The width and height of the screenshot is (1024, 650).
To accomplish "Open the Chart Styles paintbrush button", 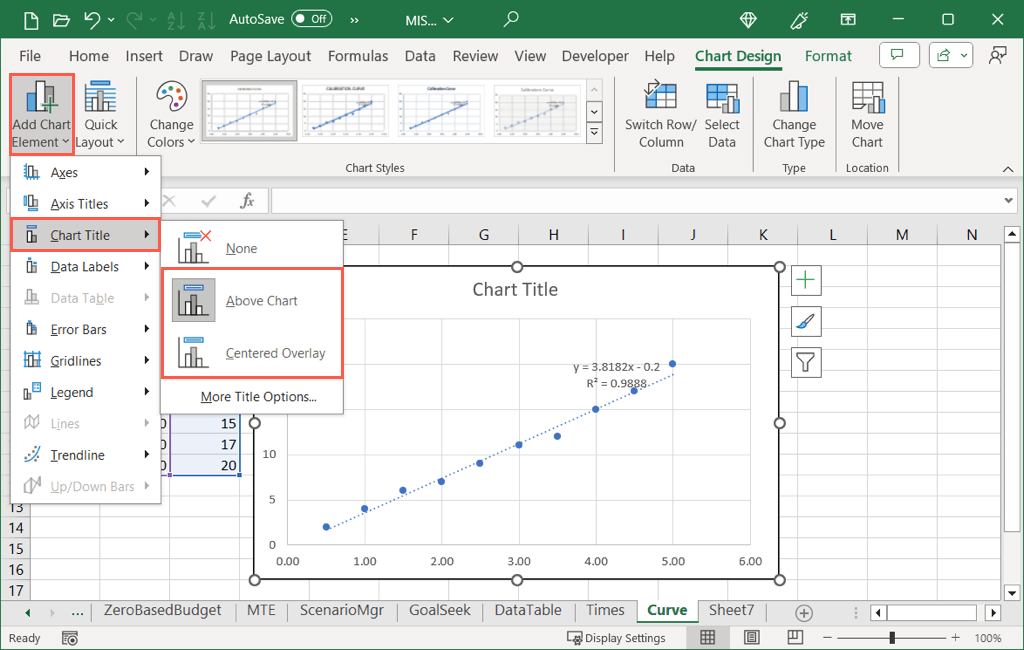I will [x=806, y=321].
